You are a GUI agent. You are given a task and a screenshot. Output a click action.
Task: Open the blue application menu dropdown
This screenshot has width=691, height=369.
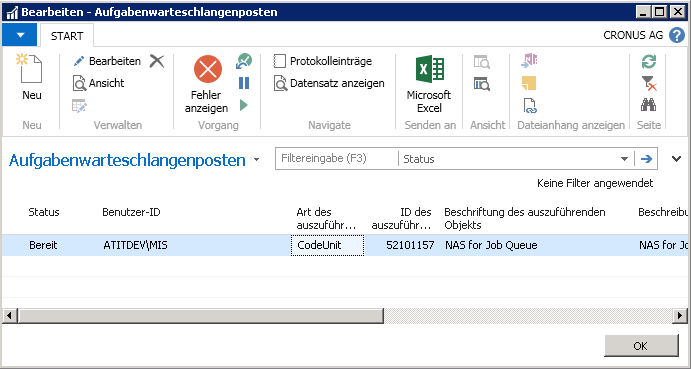[x=20, y=35]
